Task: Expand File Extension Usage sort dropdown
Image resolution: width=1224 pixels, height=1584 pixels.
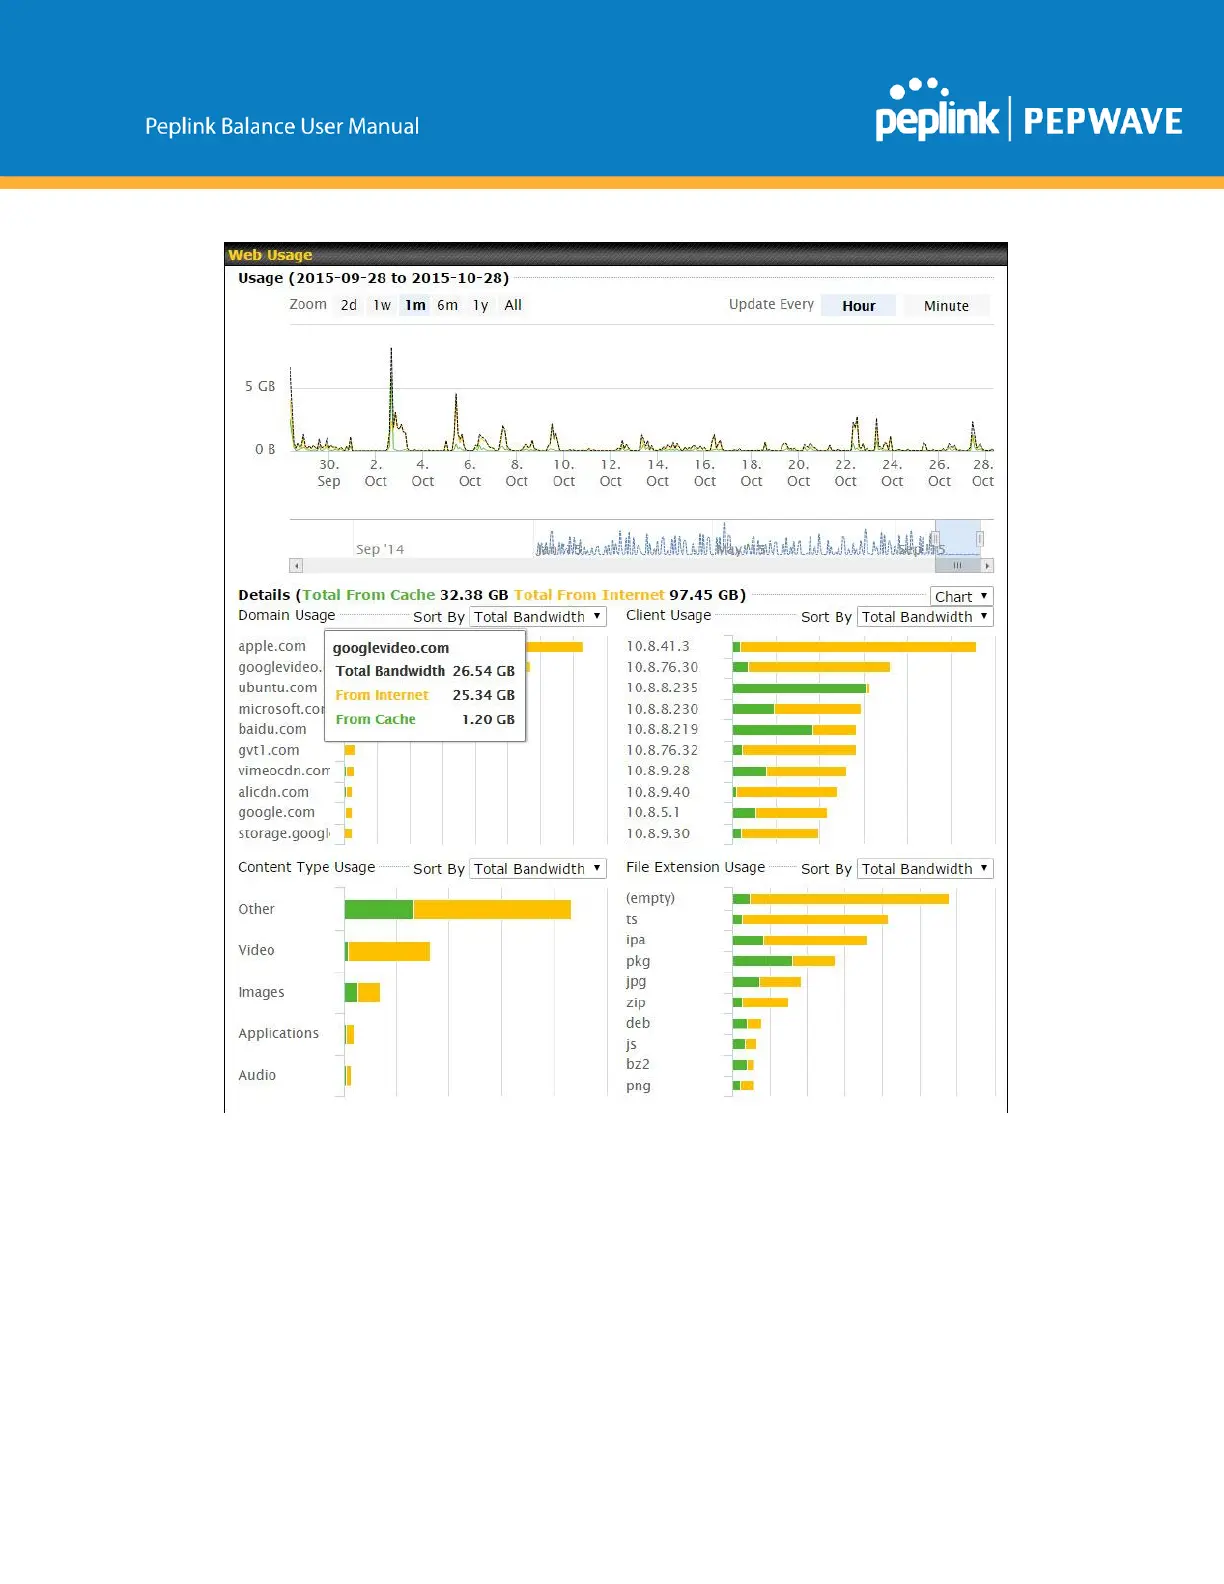Action: pyautogui.click(x=925, y=869)
